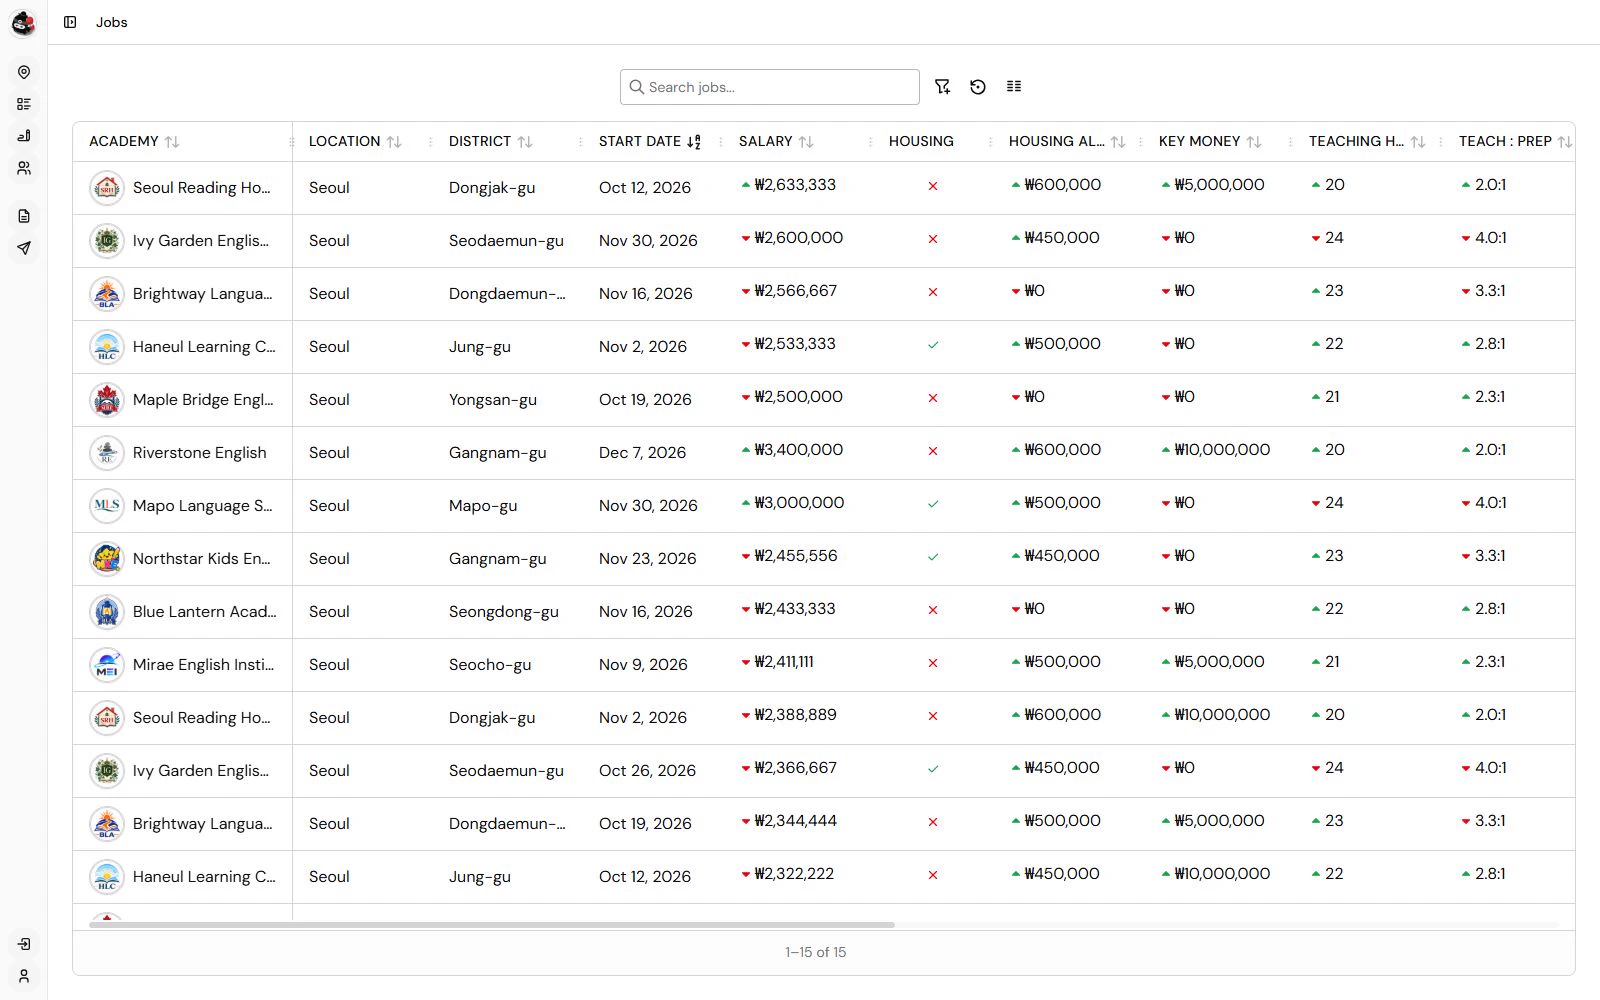Image resolution: width=1600 pixels, height=1000 pixels.
Task: Sort by Housing Allowance sort arrows
Action: point(1118,142)
